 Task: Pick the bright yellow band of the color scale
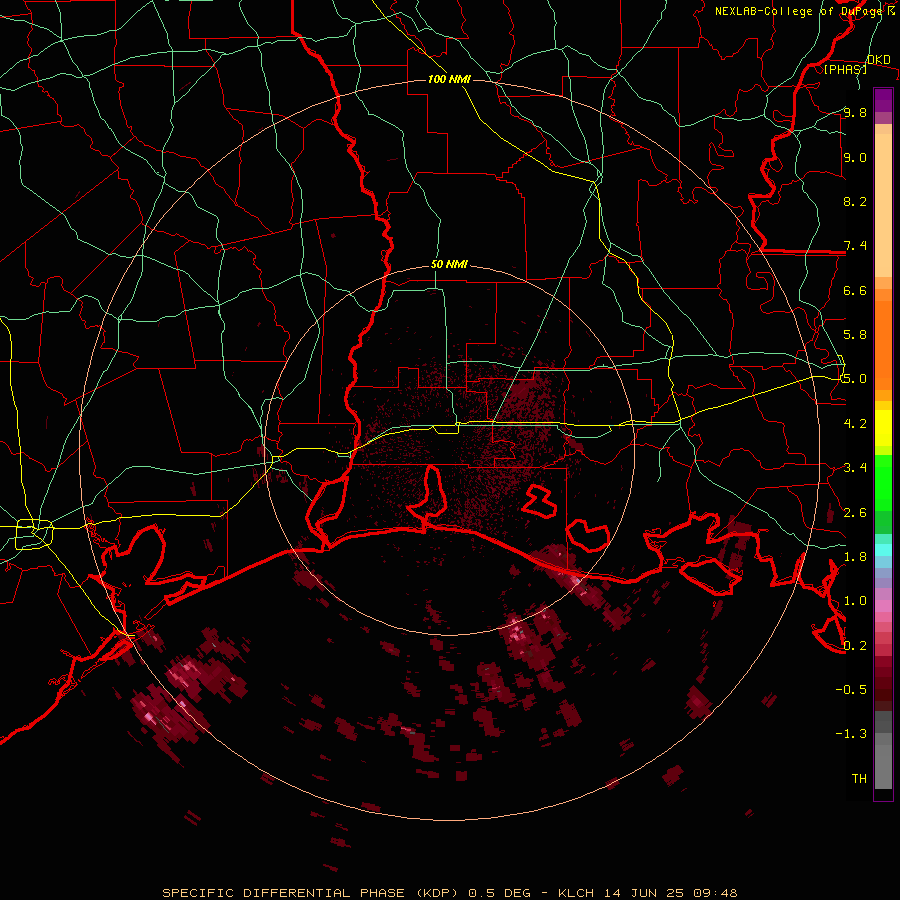pos(883,428)
